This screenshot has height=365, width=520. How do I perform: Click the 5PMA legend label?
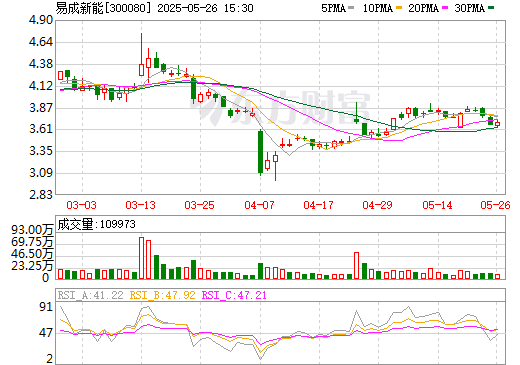[x=333, y=8]
